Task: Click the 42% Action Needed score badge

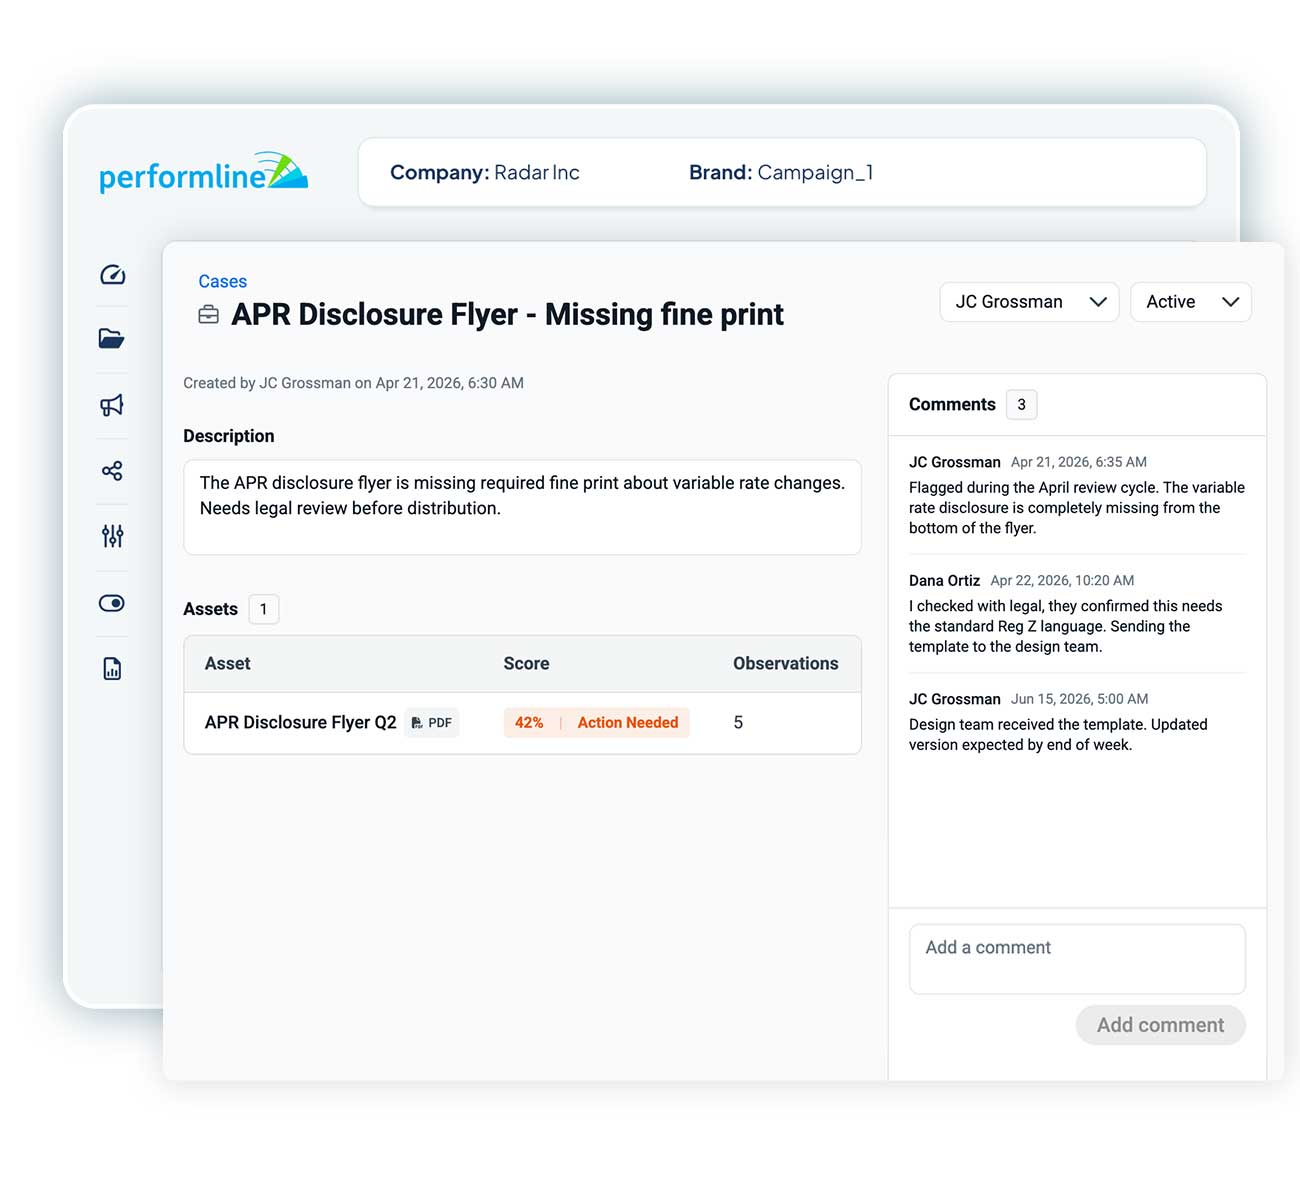Action: click(x=596, y=722)
